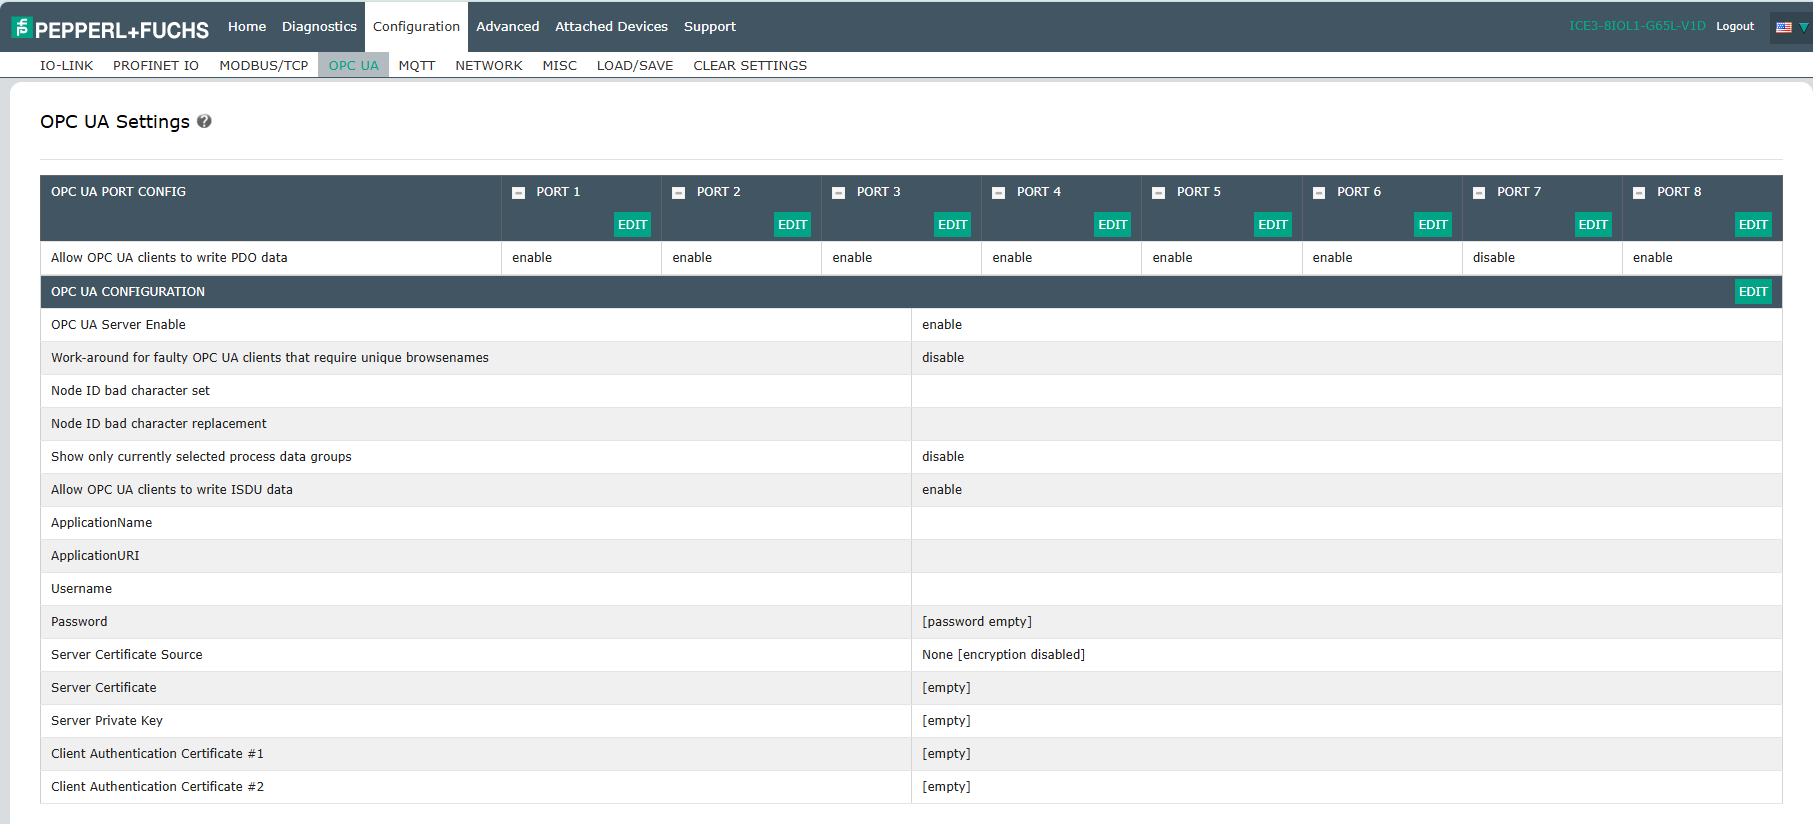1813x824 pixels.
Task: Collapse the PORT 2 column
Action: (x=678, y=193)
